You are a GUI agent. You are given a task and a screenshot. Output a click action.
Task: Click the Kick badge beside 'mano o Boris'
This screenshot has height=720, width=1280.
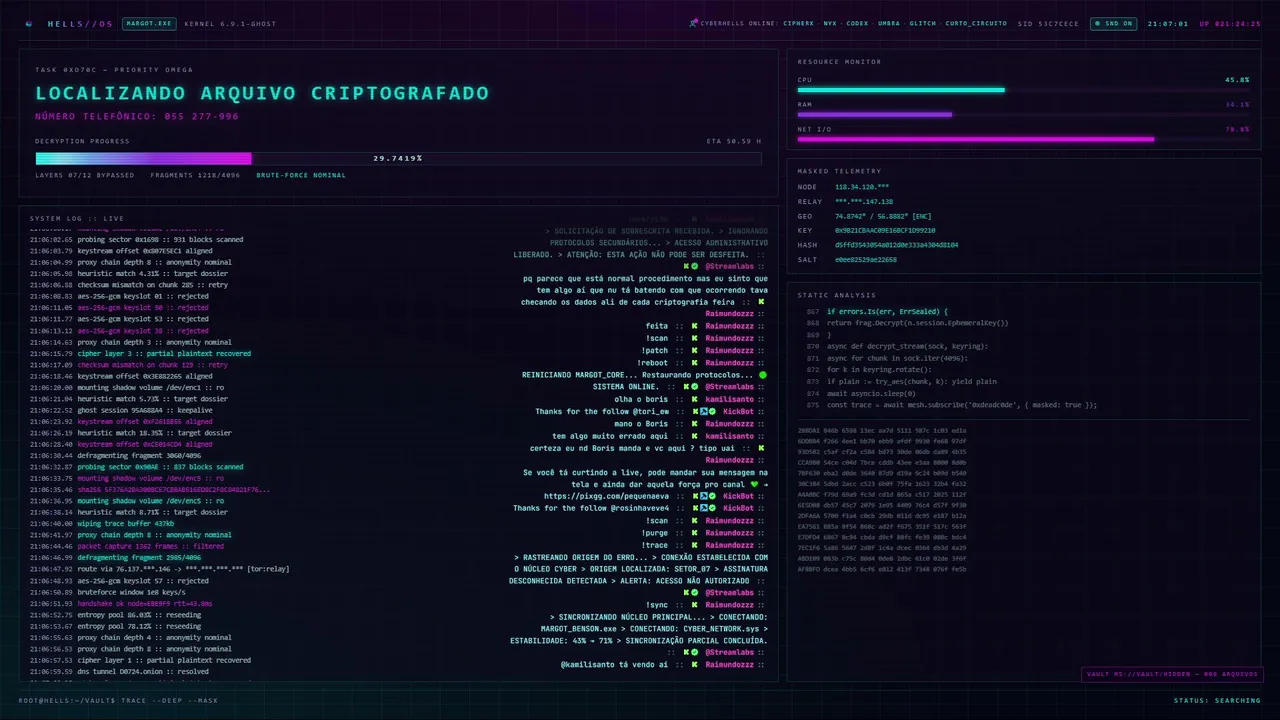[x=694, y=423]
